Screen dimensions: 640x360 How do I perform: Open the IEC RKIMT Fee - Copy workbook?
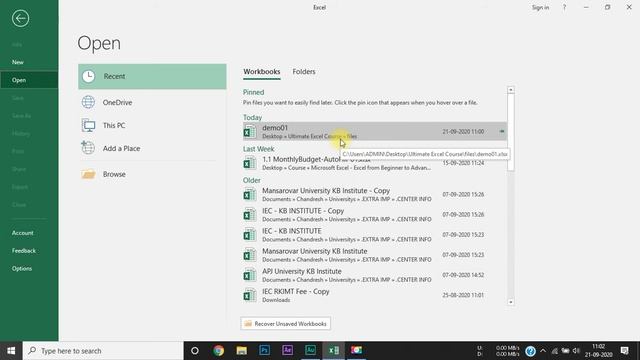(x=375, y=295)
